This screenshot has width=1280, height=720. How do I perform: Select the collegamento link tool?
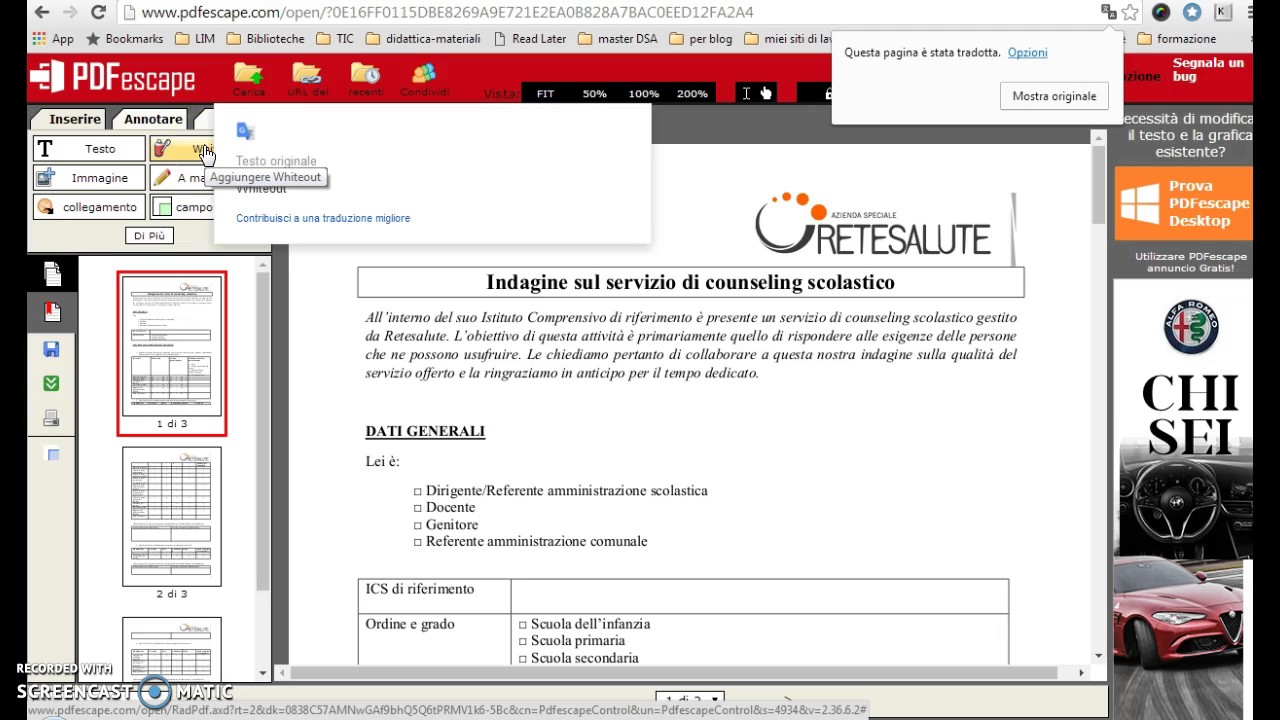89,207
